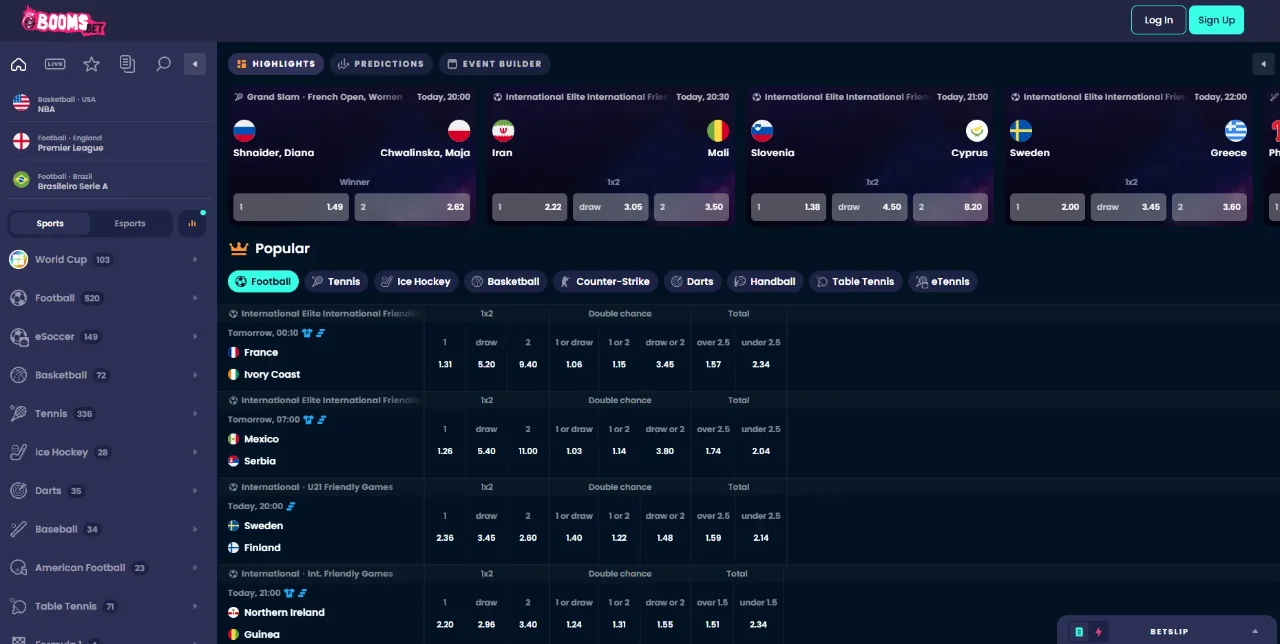
Task: Select the eTennis popular filter
Action: coord(943,282)
